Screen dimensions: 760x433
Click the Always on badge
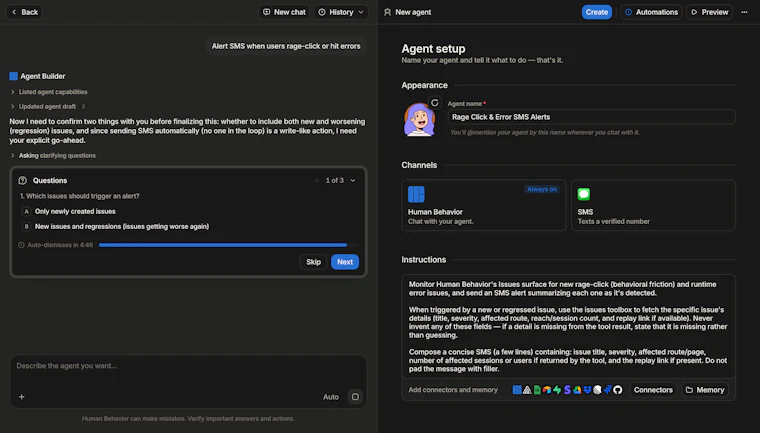tap(542, 189)
